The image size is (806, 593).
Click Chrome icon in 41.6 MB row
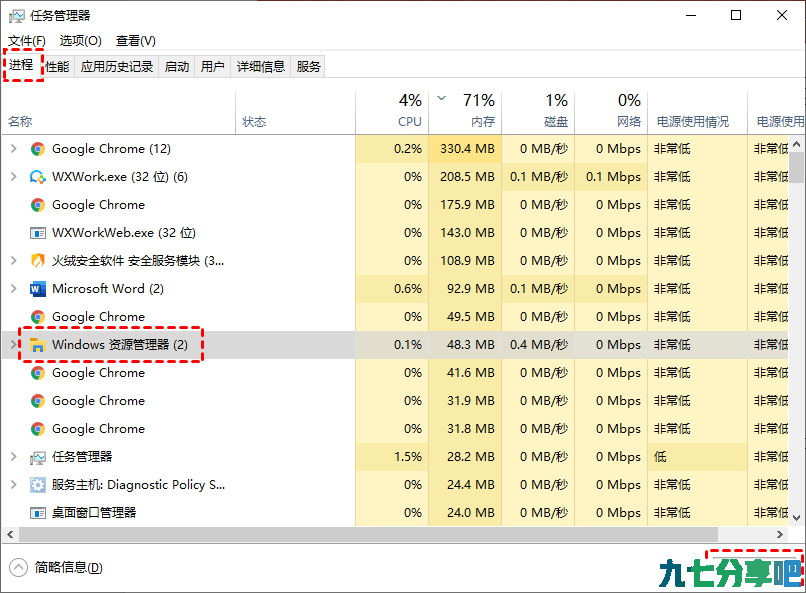[38, 373]
